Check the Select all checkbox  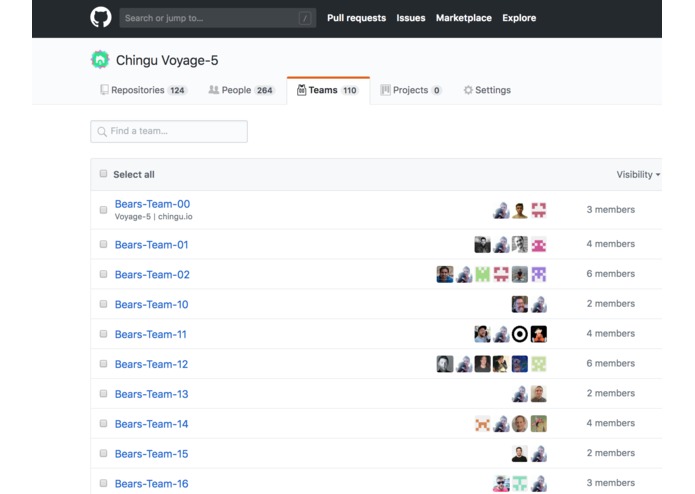[x=103, y=174]
